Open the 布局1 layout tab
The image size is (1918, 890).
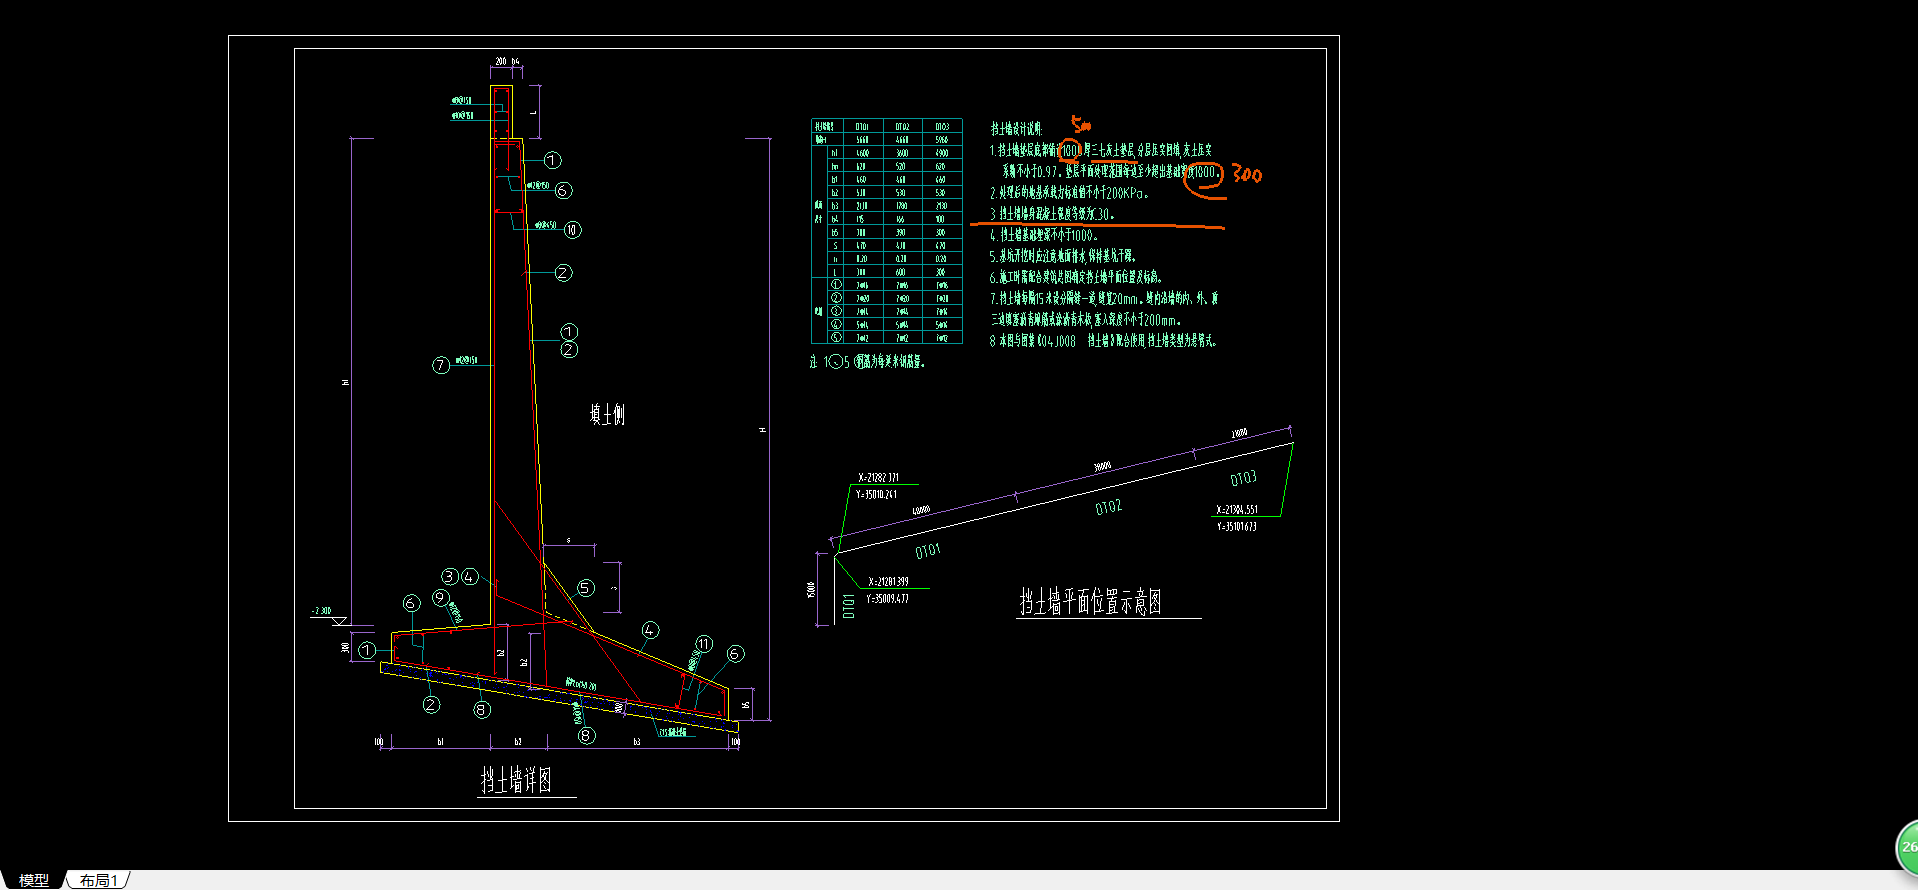(99, 880)
